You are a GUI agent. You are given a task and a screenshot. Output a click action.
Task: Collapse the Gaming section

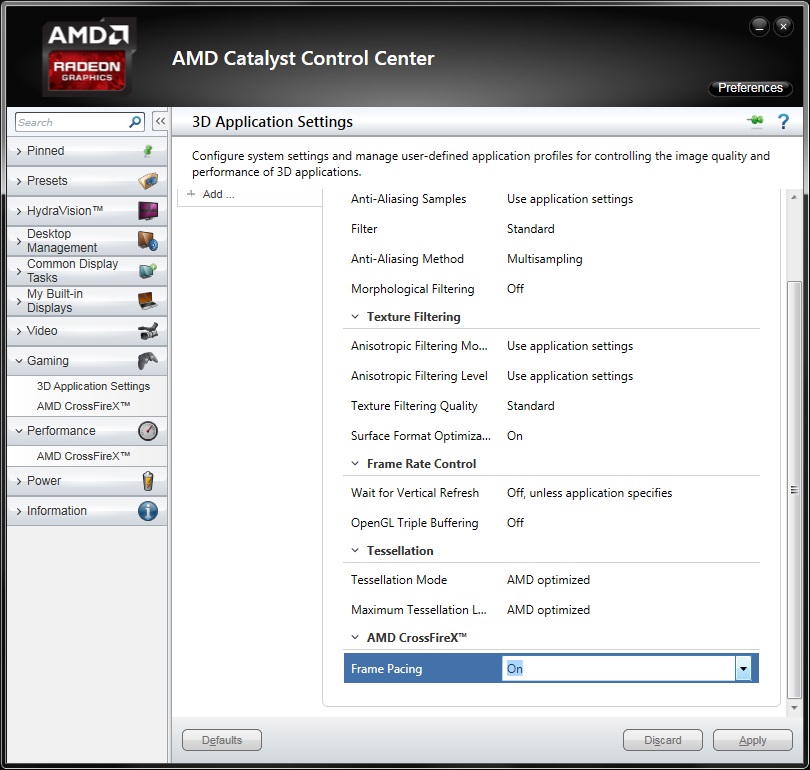click(19, 361)
